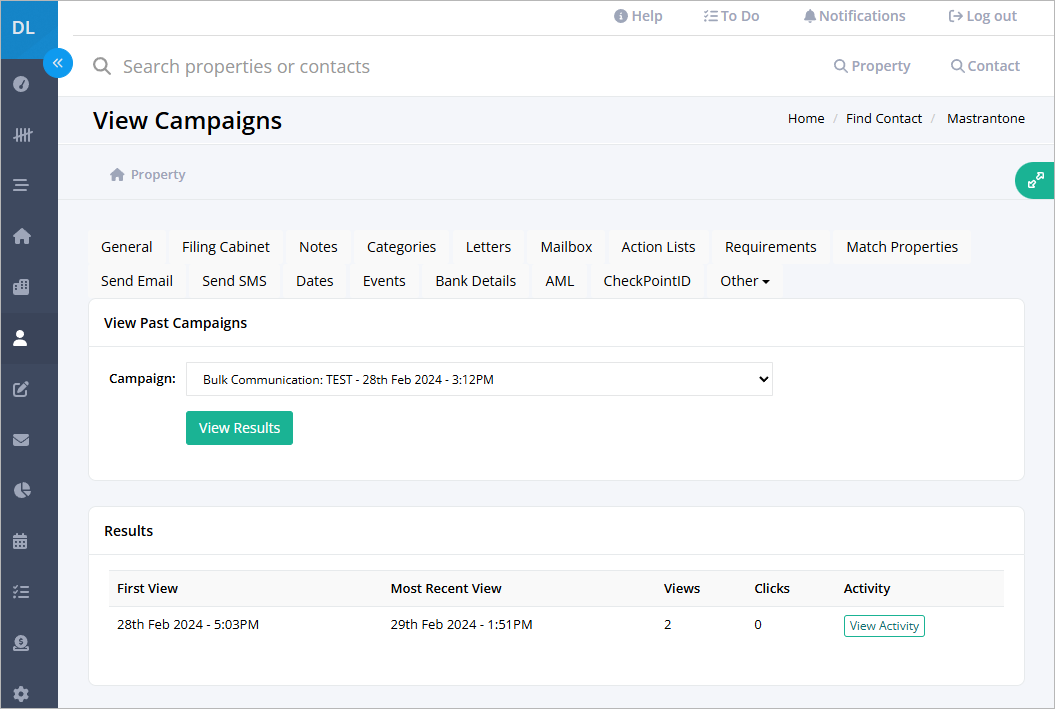Viewport: 1055px width, 709px height.
Task: Open the pie chart reports icon
Action: [22, 490]
